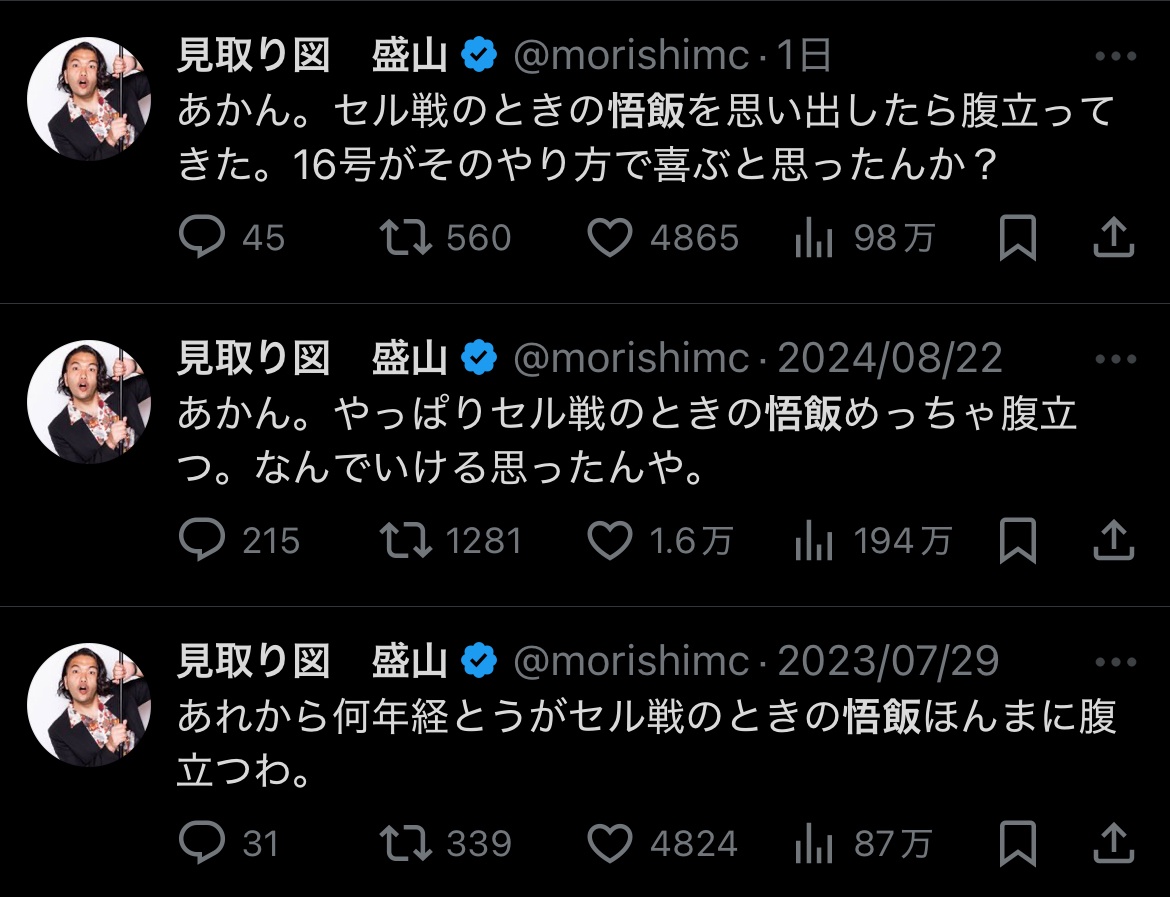
Task: Bookmark the 2023/07/29 tweet
Action: coord(1017,844)
